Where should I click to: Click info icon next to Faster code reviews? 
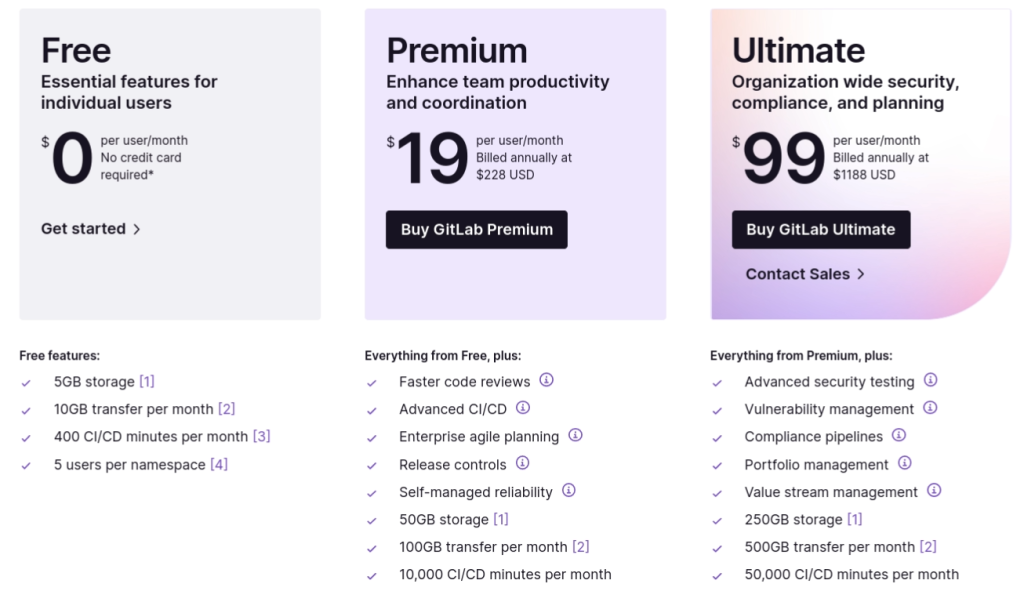coord(546,380)
